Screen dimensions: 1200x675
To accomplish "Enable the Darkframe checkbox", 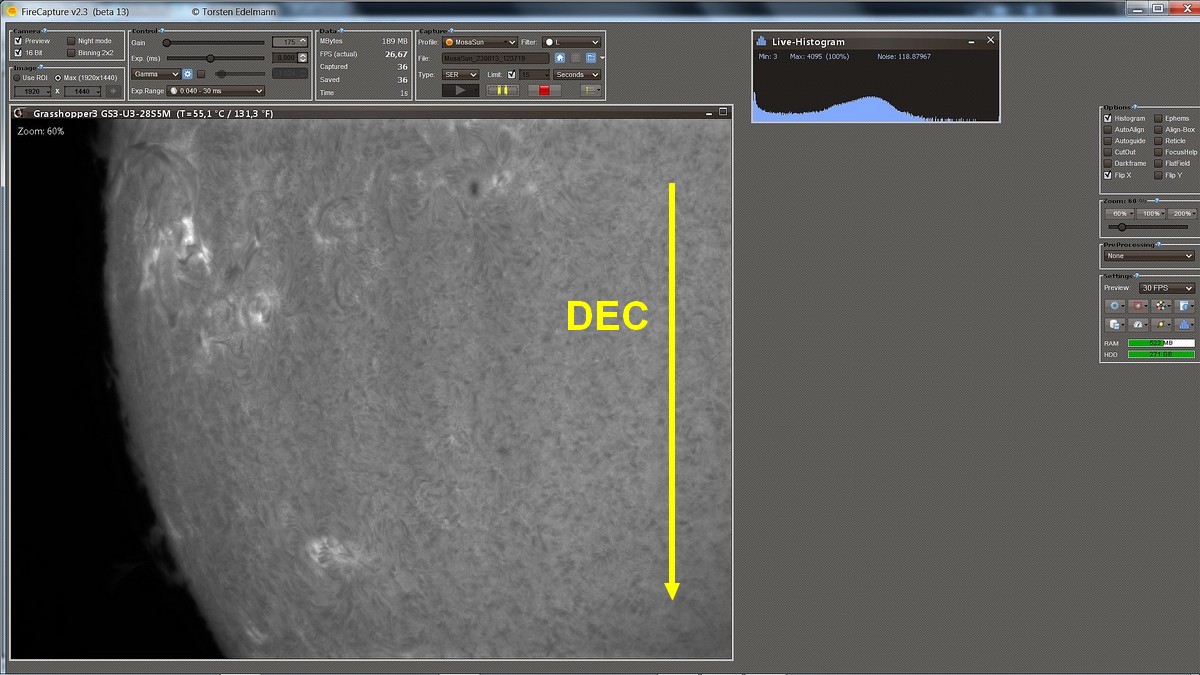I will click(x=1108, y=163).
